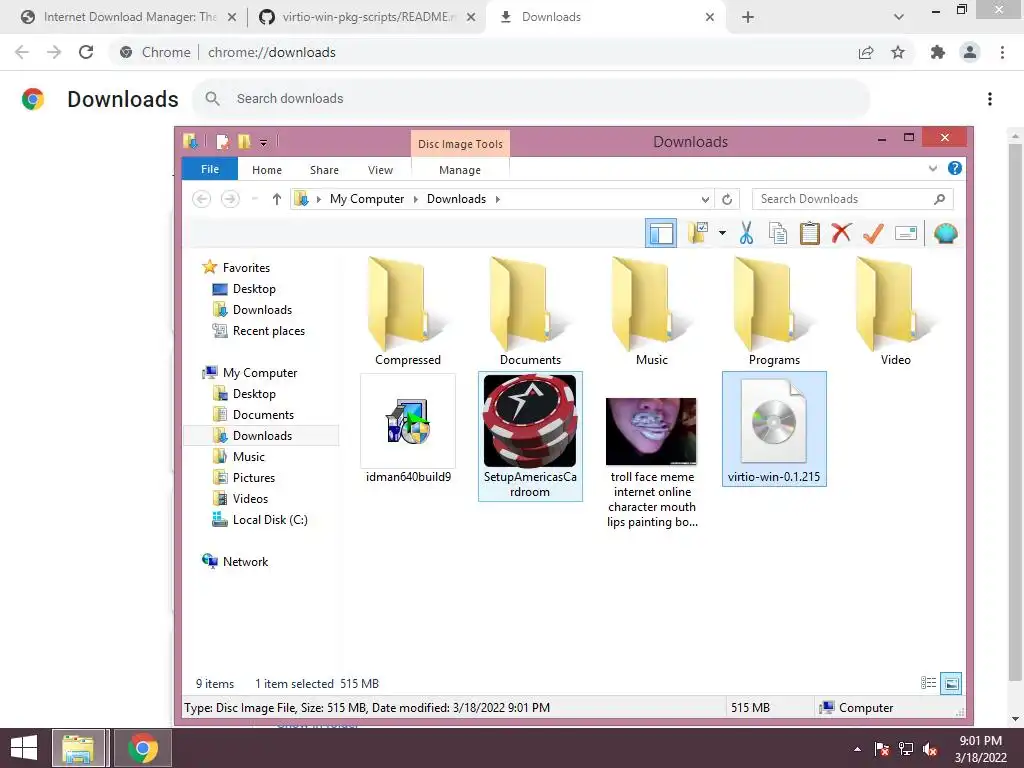Click the Rename toolbar icon
1024x768 pixels.
906,233
